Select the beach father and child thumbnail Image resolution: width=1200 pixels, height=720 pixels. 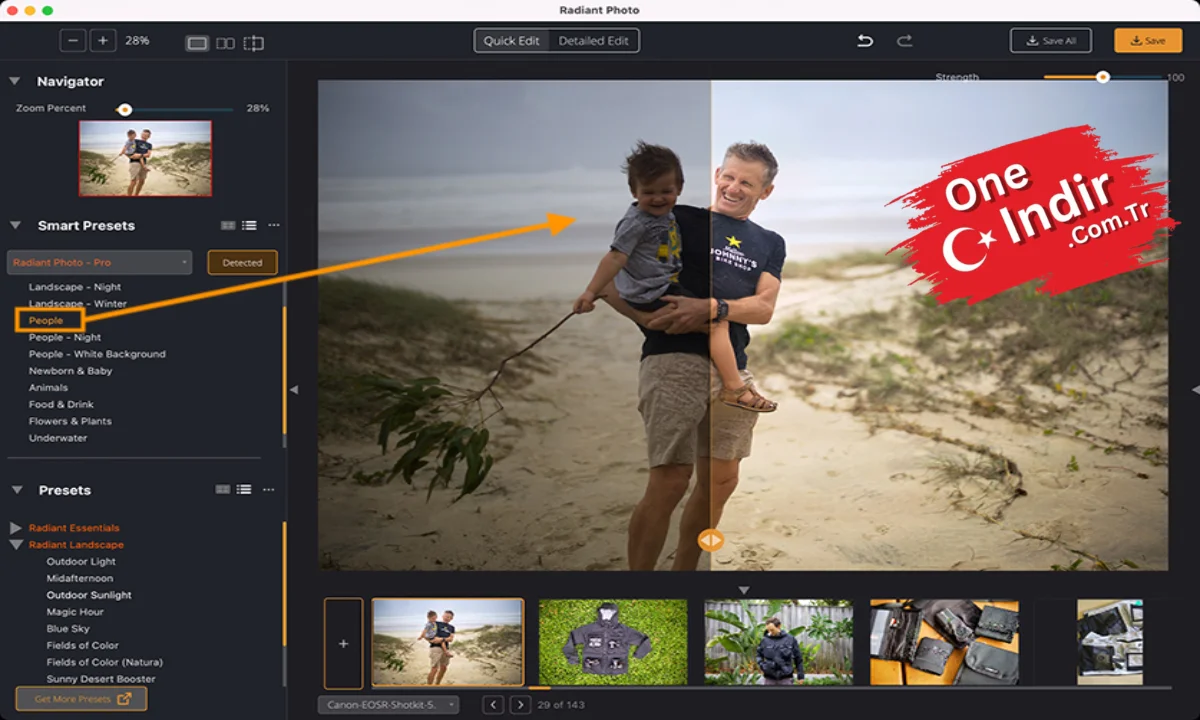(448, 642)
